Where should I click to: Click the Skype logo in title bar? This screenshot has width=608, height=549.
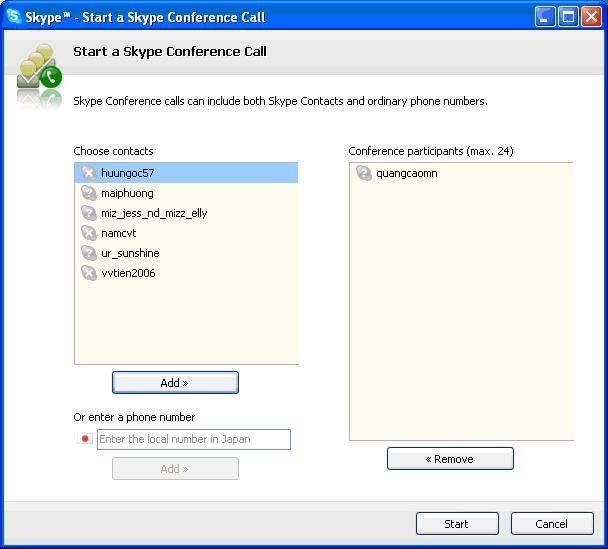(14, 17)
